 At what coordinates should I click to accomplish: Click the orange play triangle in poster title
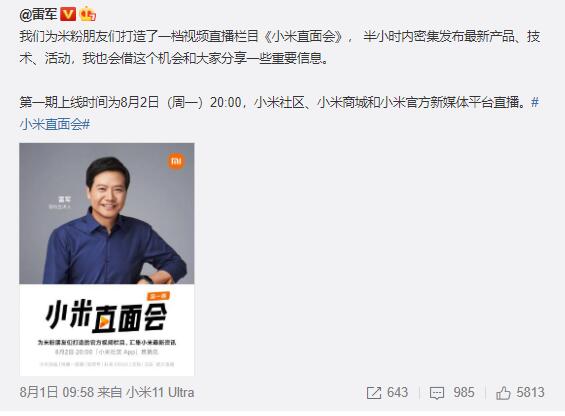102,324
